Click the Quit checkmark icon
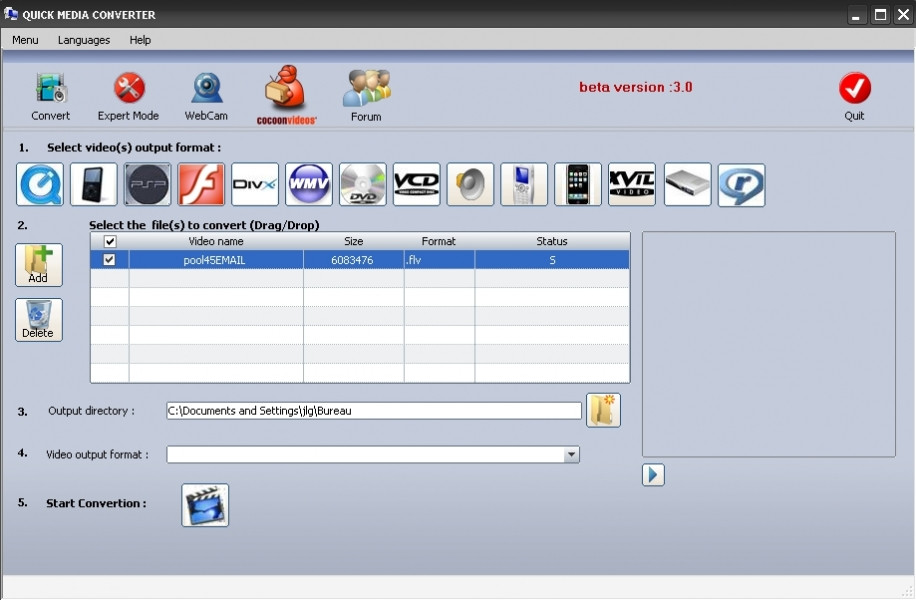916x600 pixels. 855,88
